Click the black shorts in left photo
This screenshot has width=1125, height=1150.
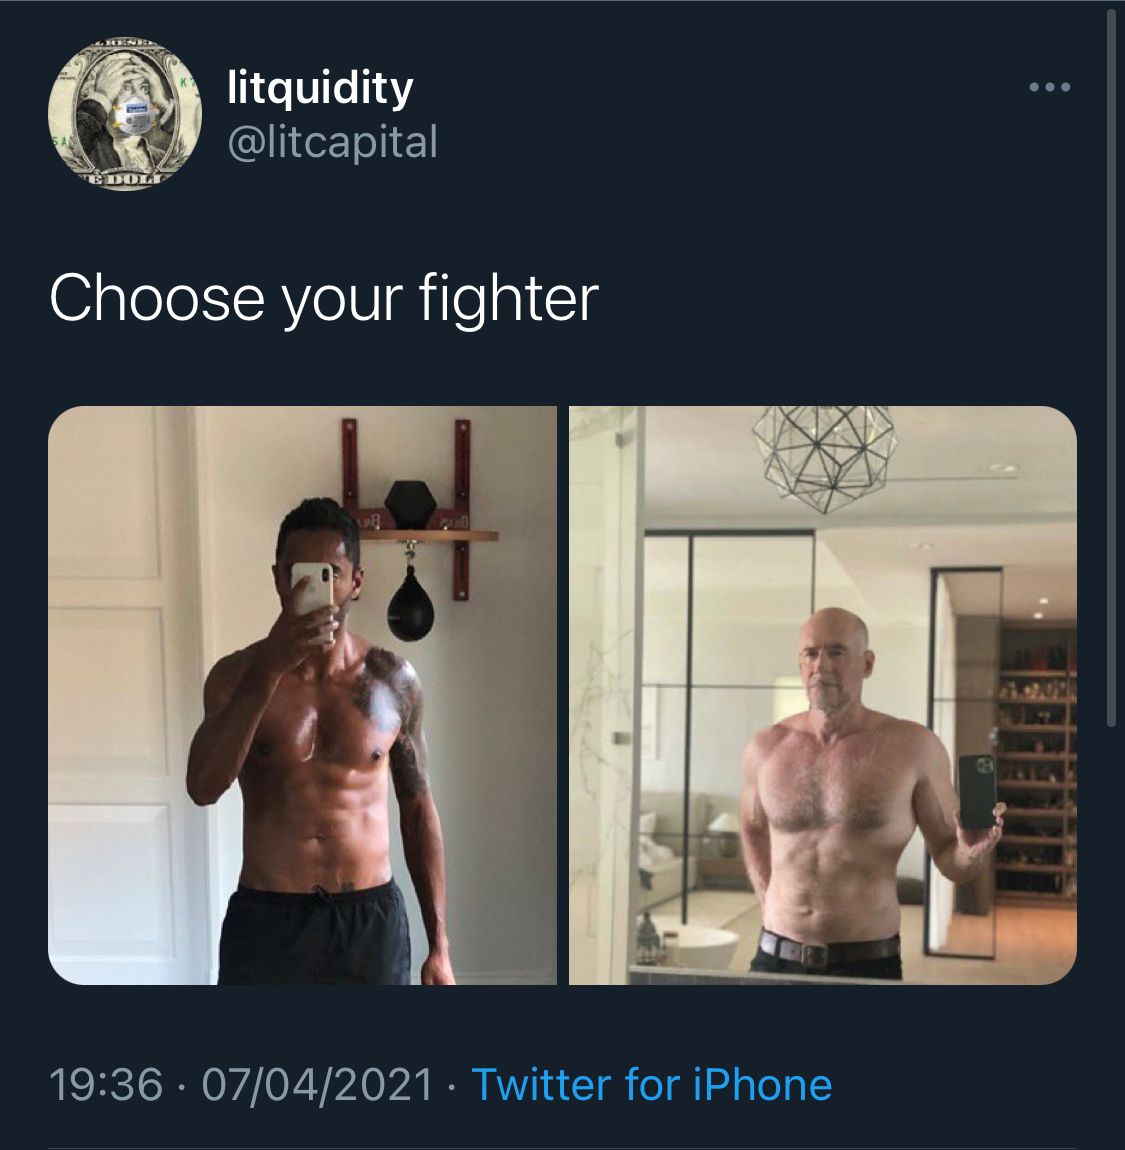pyautogui.click(x=315, y=933)
